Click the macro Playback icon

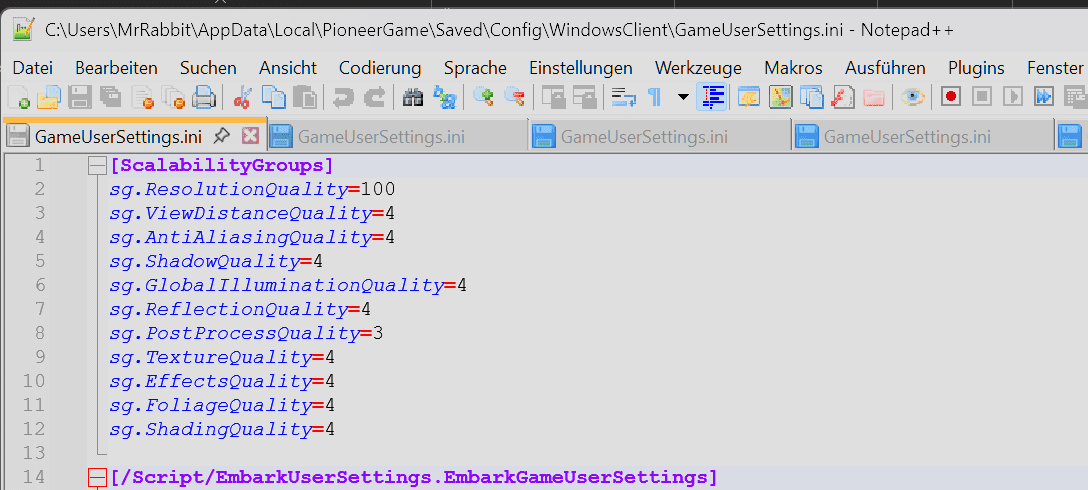(1013, 97)
